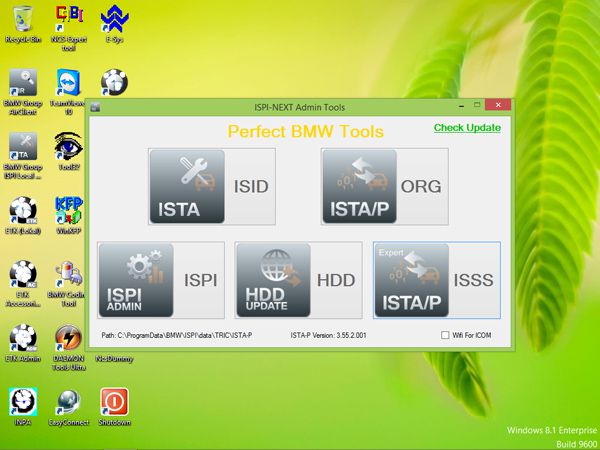Select the INPA desktop shortcut
Viewport: 600px width, 450px height.
point(23,406)
